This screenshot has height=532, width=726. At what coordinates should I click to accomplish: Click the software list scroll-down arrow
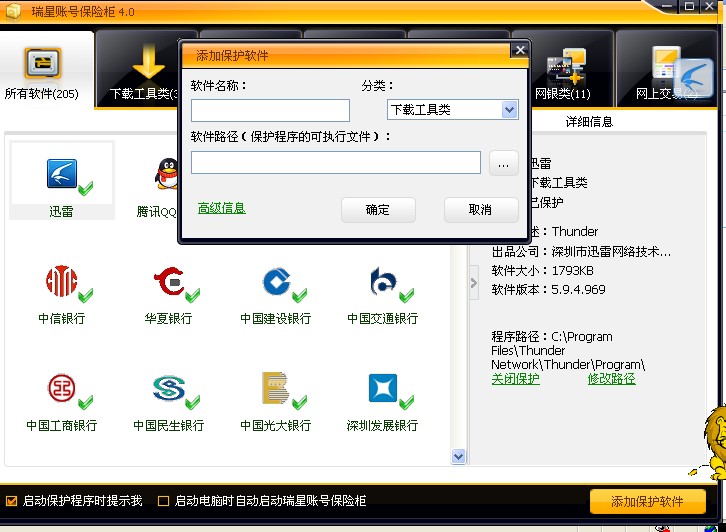[x=458, y=457]
